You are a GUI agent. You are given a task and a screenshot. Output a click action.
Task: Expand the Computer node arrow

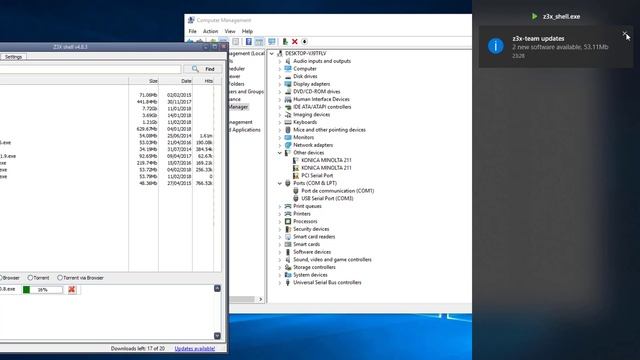point(280,69)
